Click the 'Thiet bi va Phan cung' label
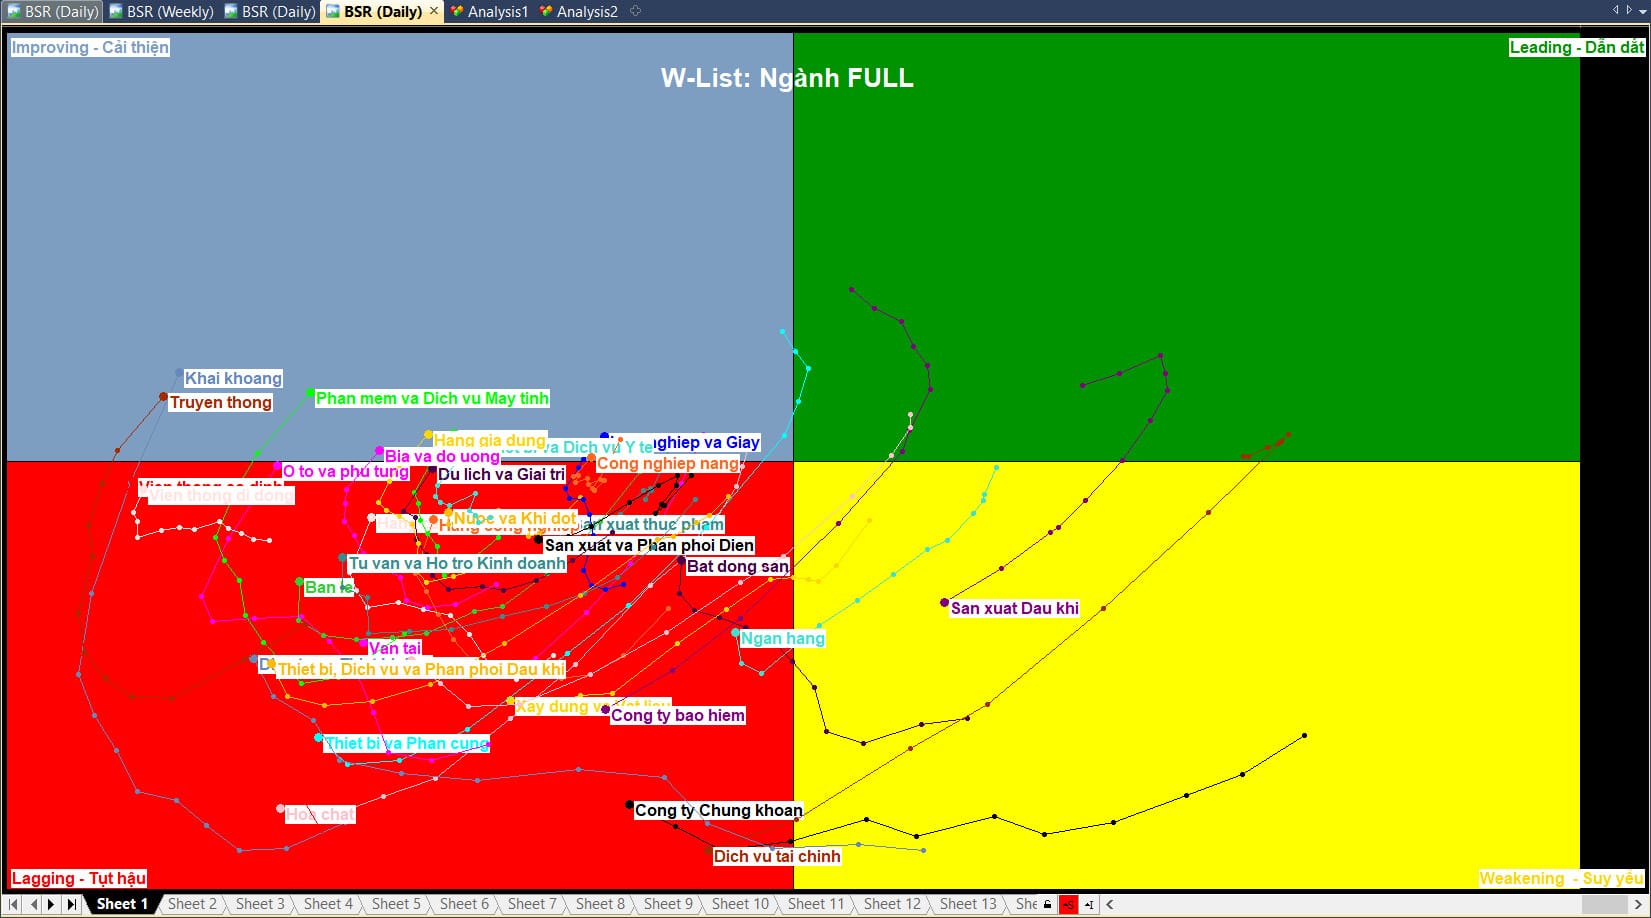Viewport: 1651px width, 918px height. (x=407, y=743)
